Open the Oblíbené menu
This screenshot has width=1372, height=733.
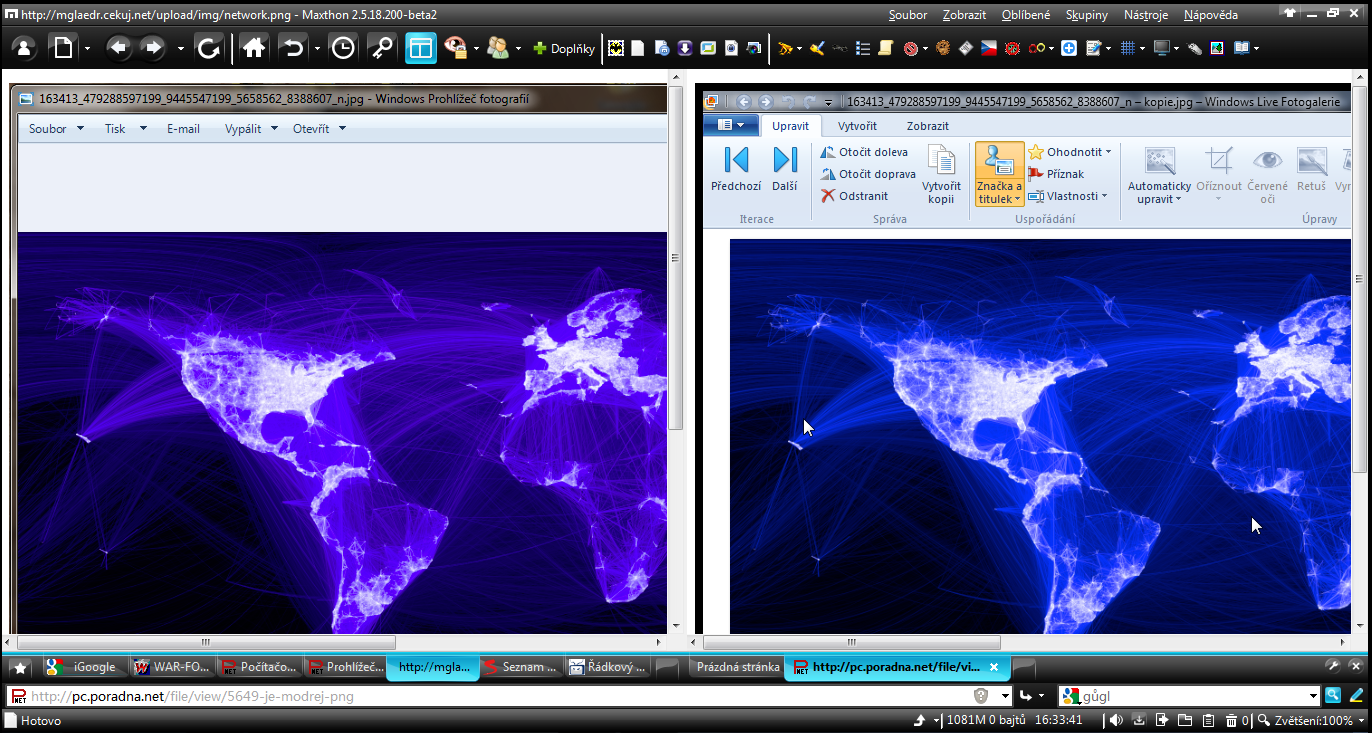[1026, 15]
